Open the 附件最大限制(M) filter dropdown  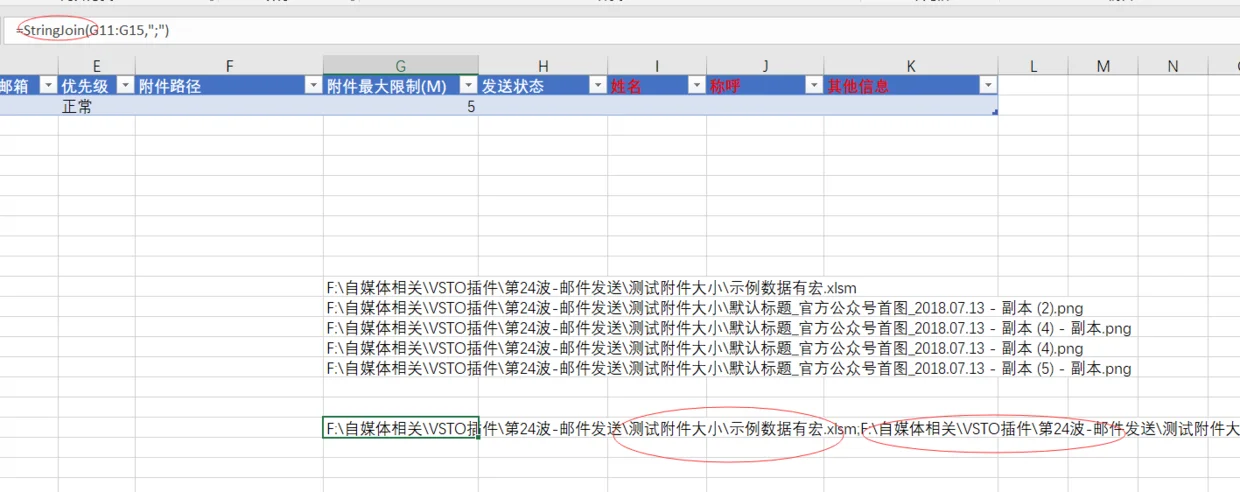469,86
